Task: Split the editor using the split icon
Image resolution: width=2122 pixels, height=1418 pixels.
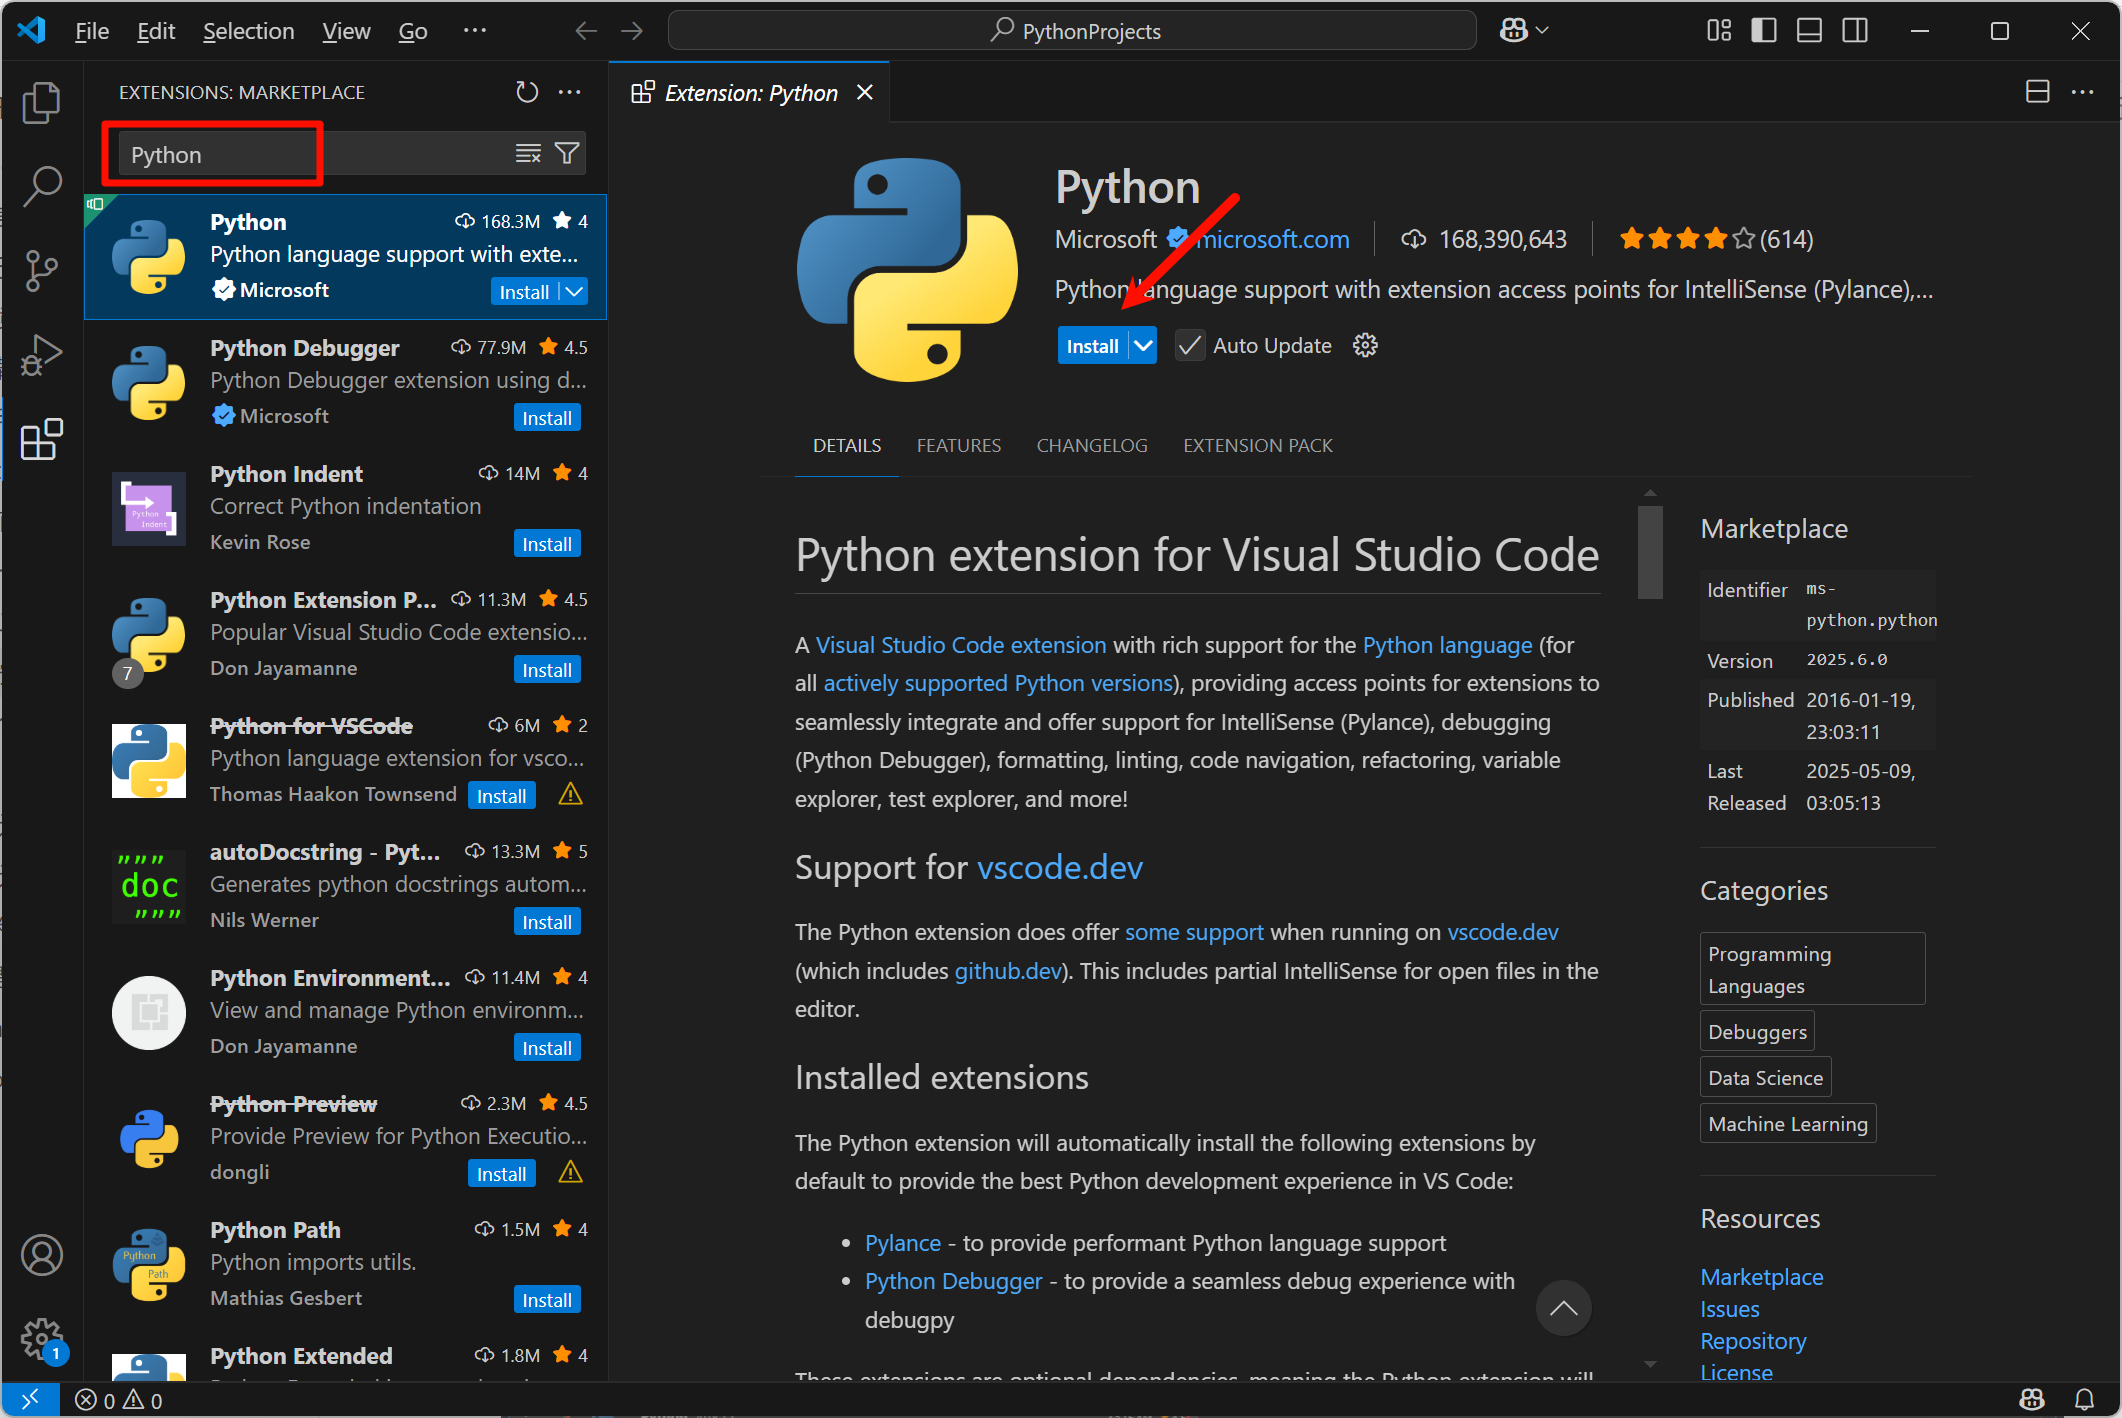Action: click(x=2038, y=91)
